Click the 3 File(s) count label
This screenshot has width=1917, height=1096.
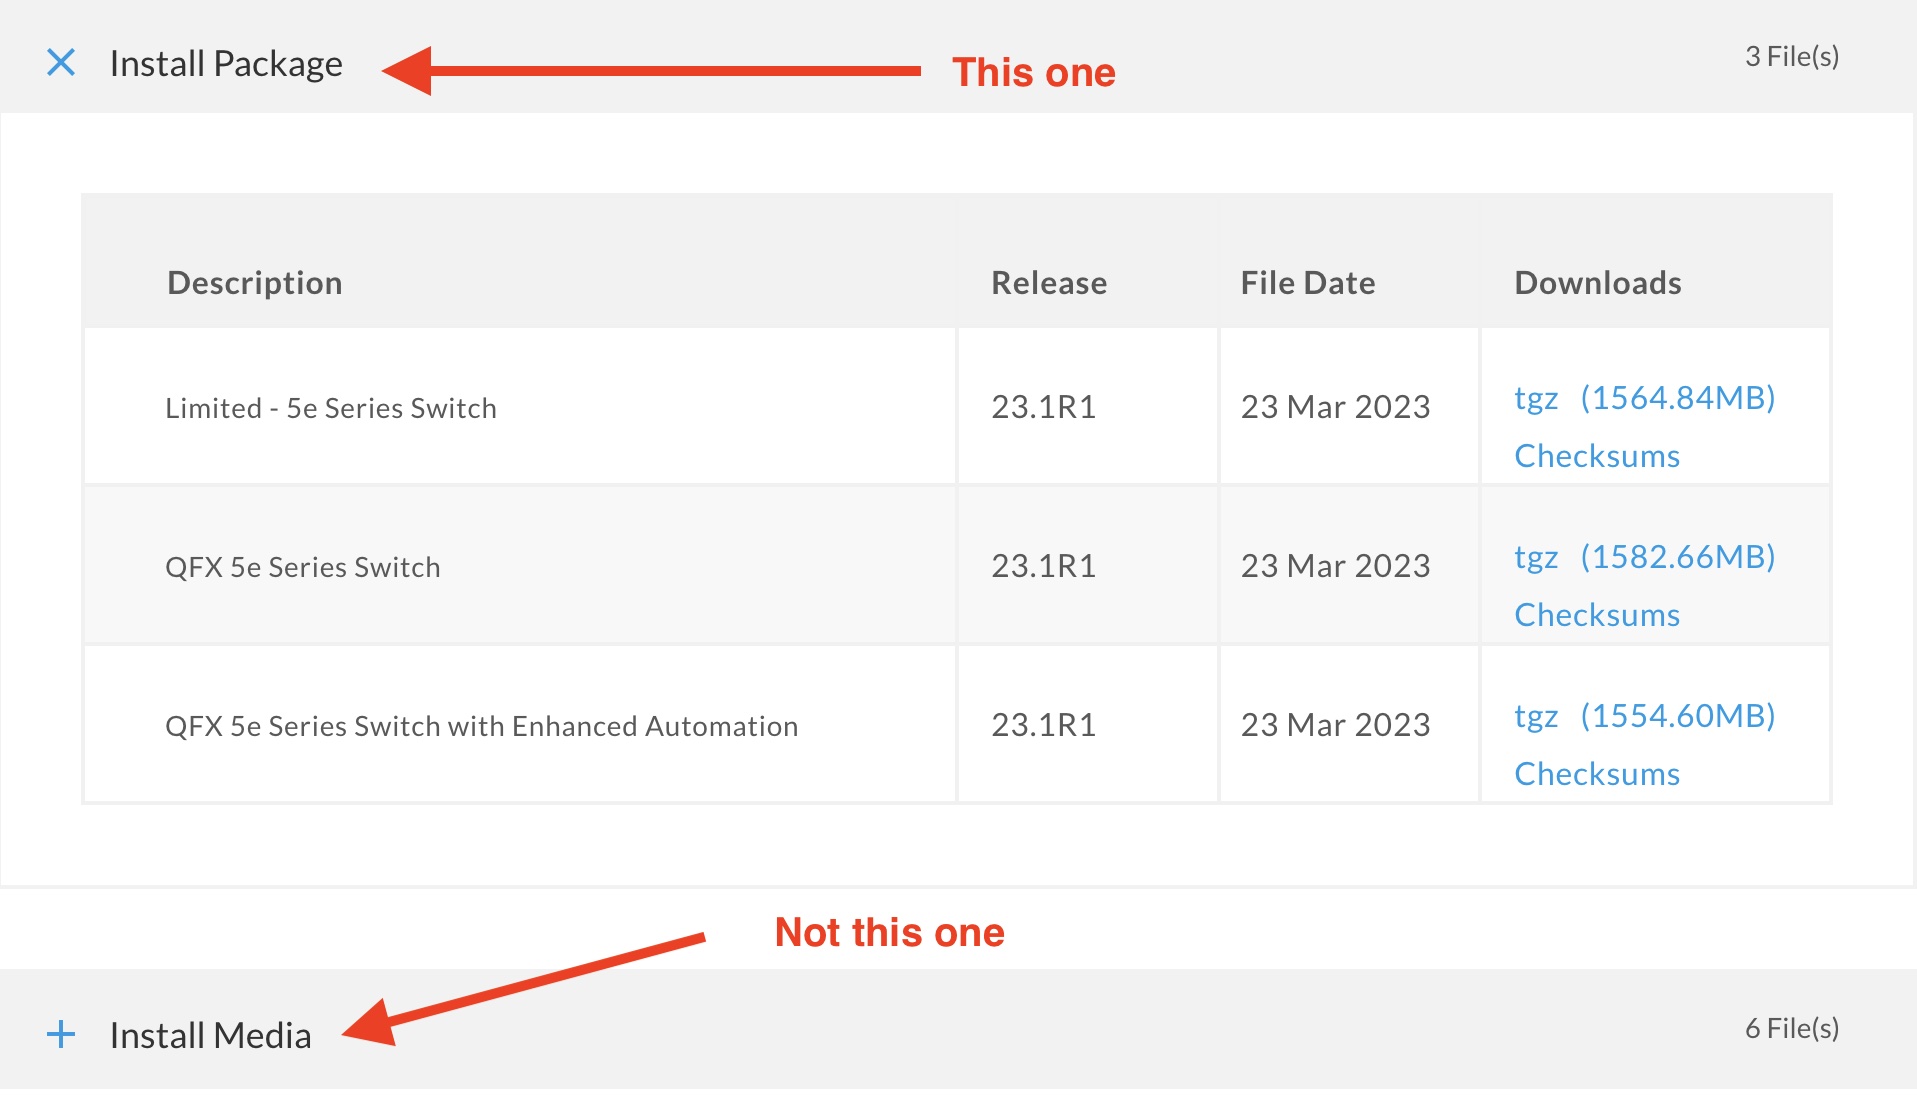point(1792,56)
